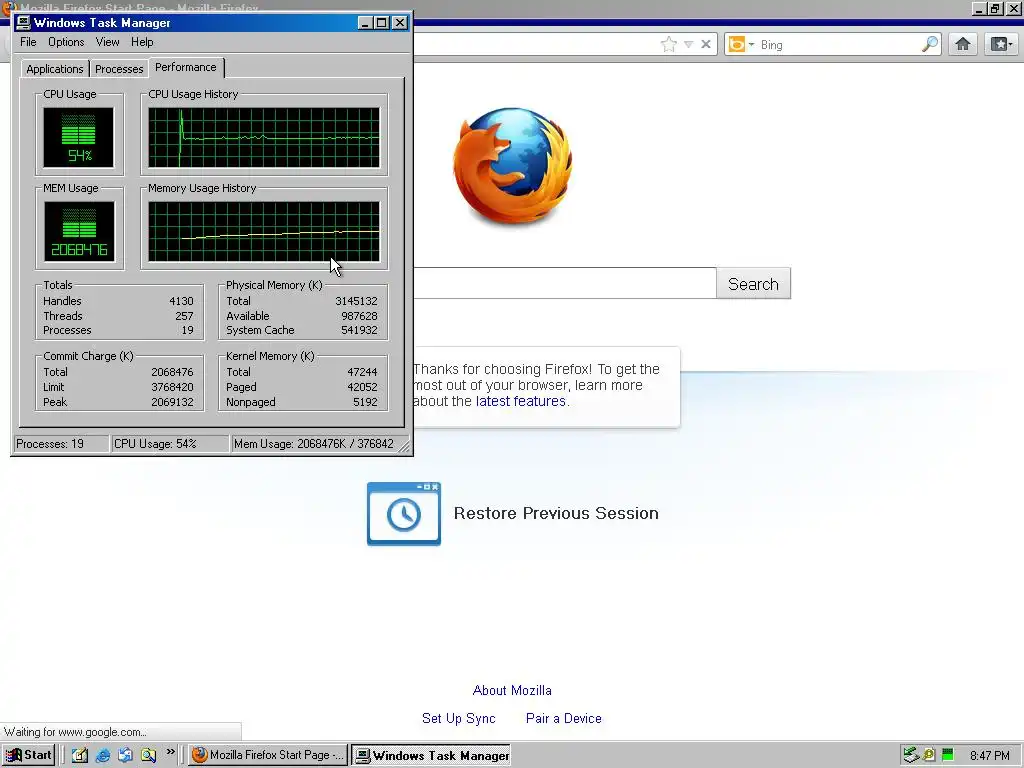Switch to Mozilla Firefox Start Page taskbar button
The height and width of the screenshot is (768, 1024).
click(268, 755)
